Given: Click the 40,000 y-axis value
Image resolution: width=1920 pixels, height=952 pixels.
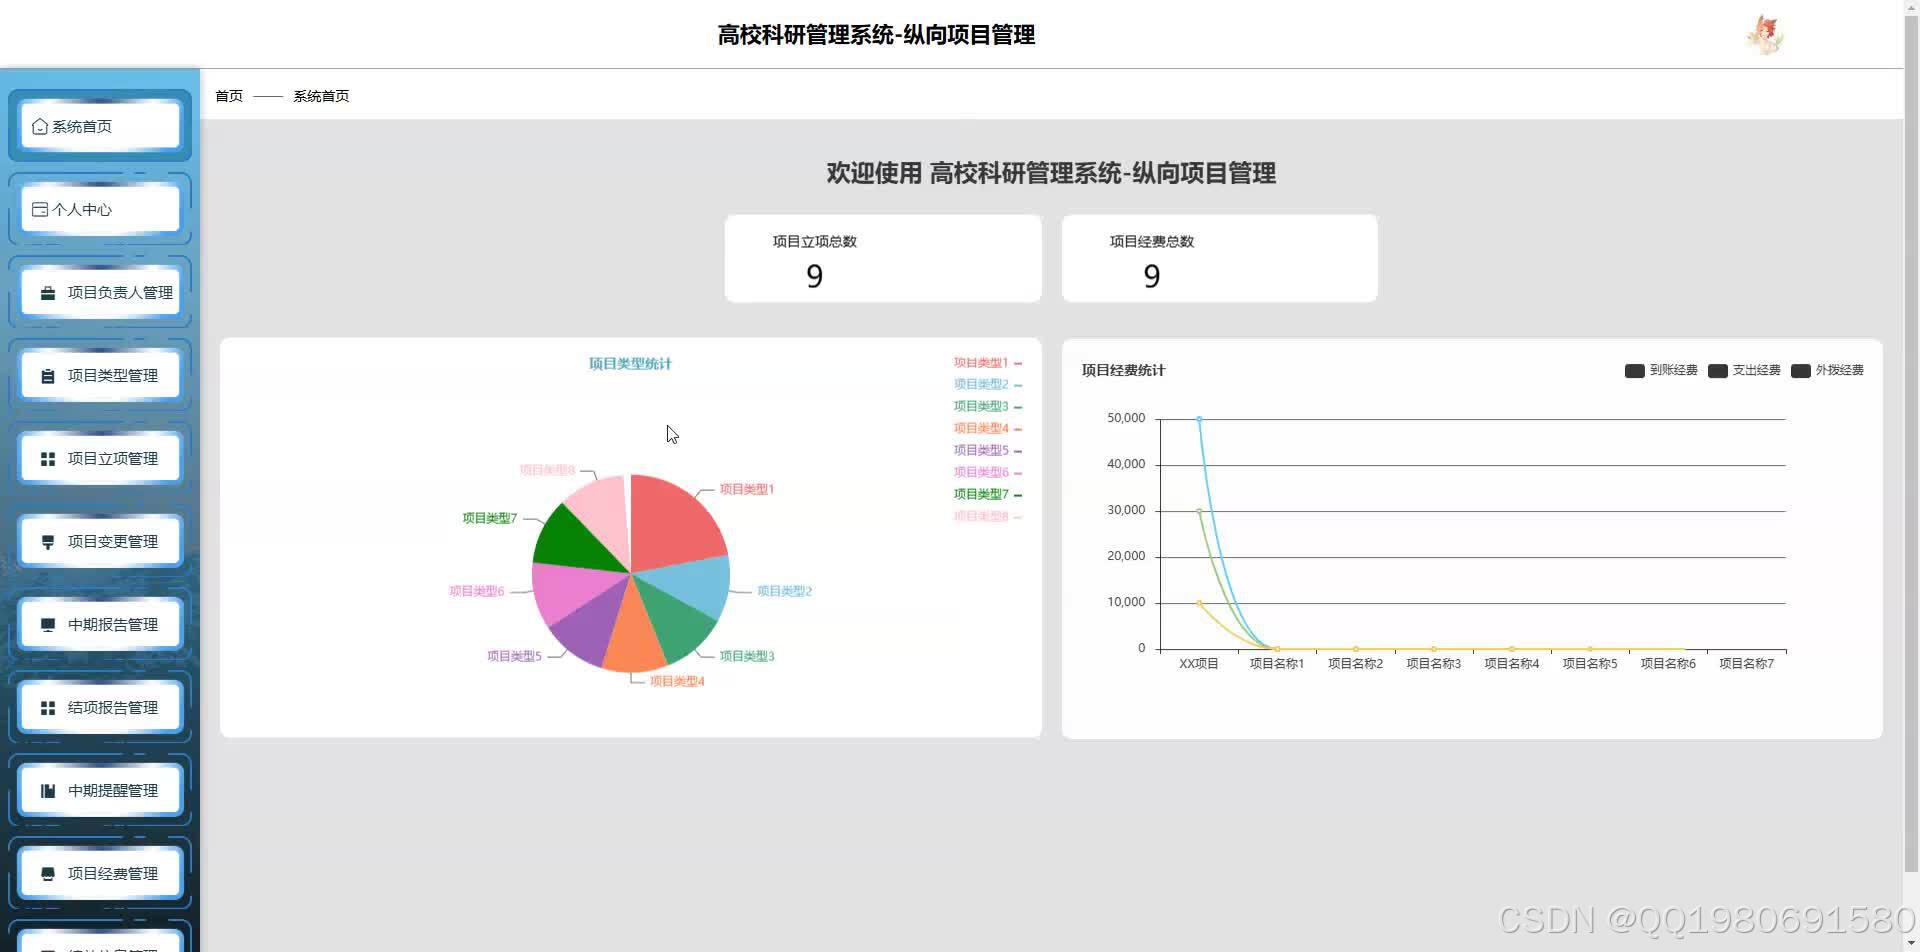Looking at the screenshot, I should (1126, 464).
